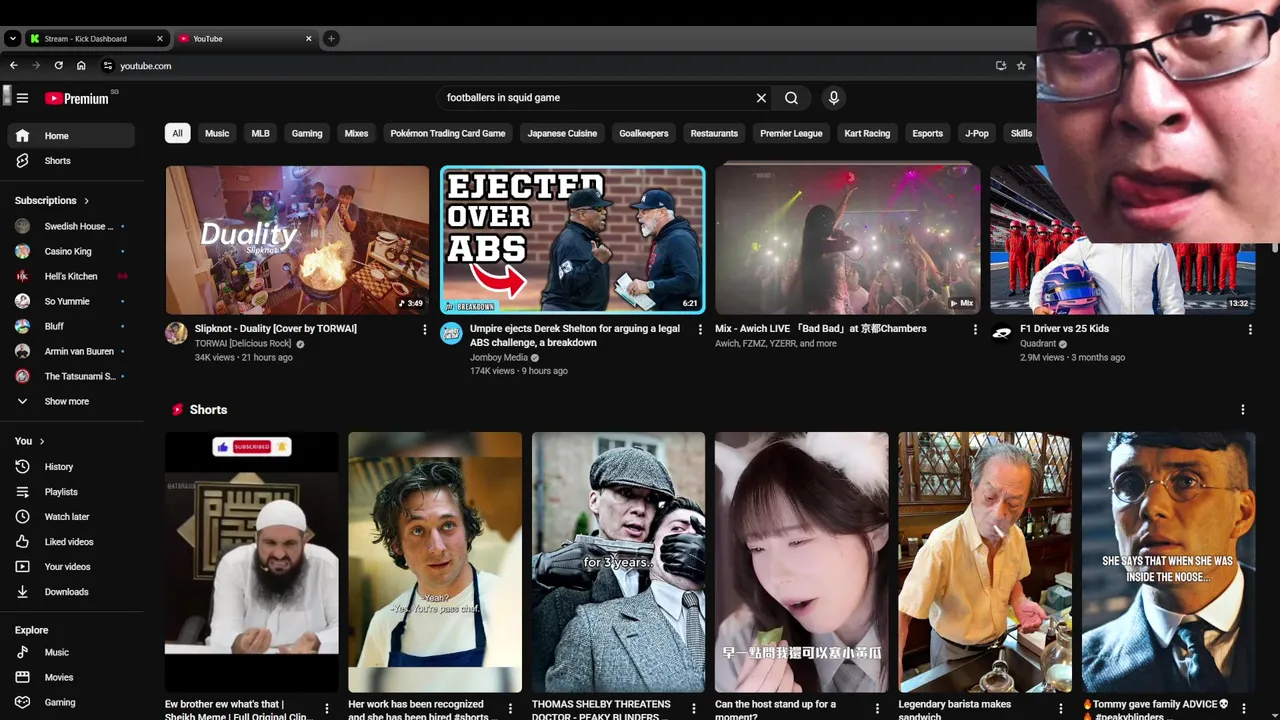This screenshot has height=720, width=1280.
Task: Open a new browser tab with plus
Action: click(x=331, y=39)
